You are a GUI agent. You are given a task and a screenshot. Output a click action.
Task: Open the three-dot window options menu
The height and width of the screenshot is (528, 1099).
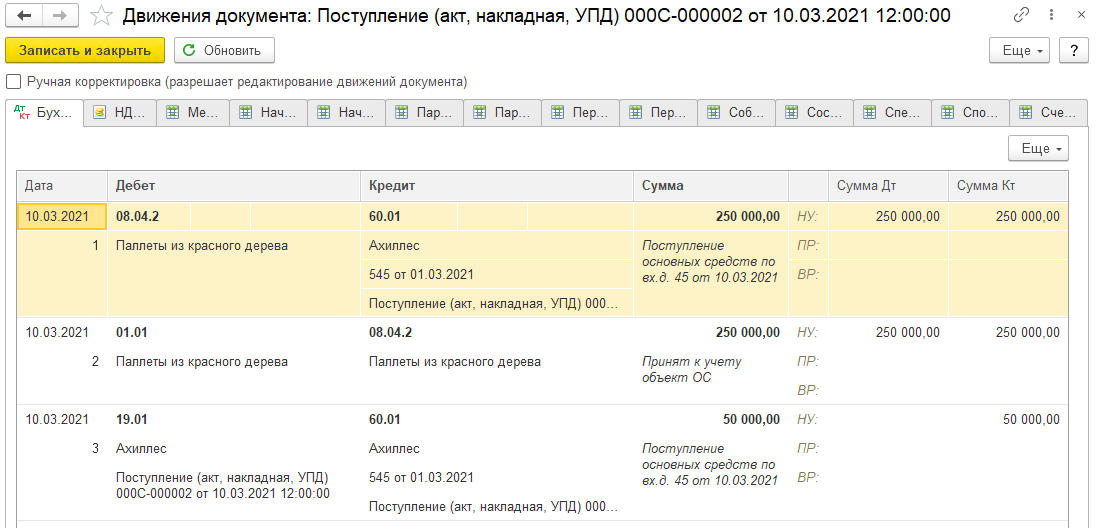pyautogui.click(x=1050, y=16)
